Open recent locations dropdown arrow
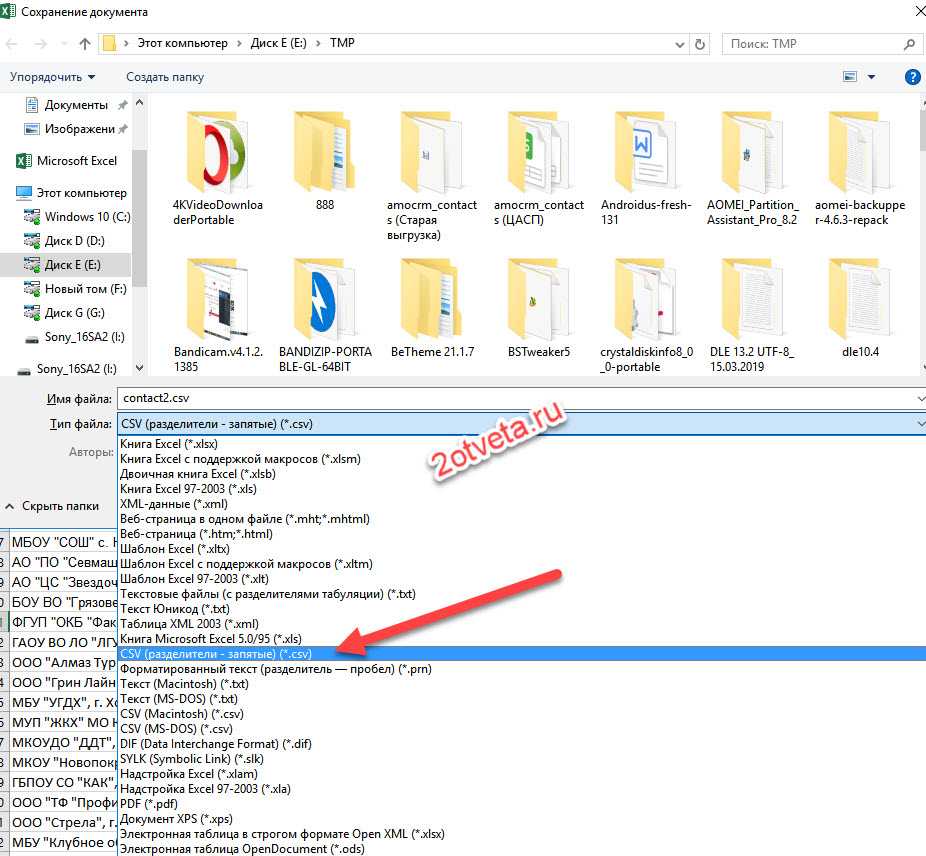This screenshot has height=856, width=926. tap(64, 44)
